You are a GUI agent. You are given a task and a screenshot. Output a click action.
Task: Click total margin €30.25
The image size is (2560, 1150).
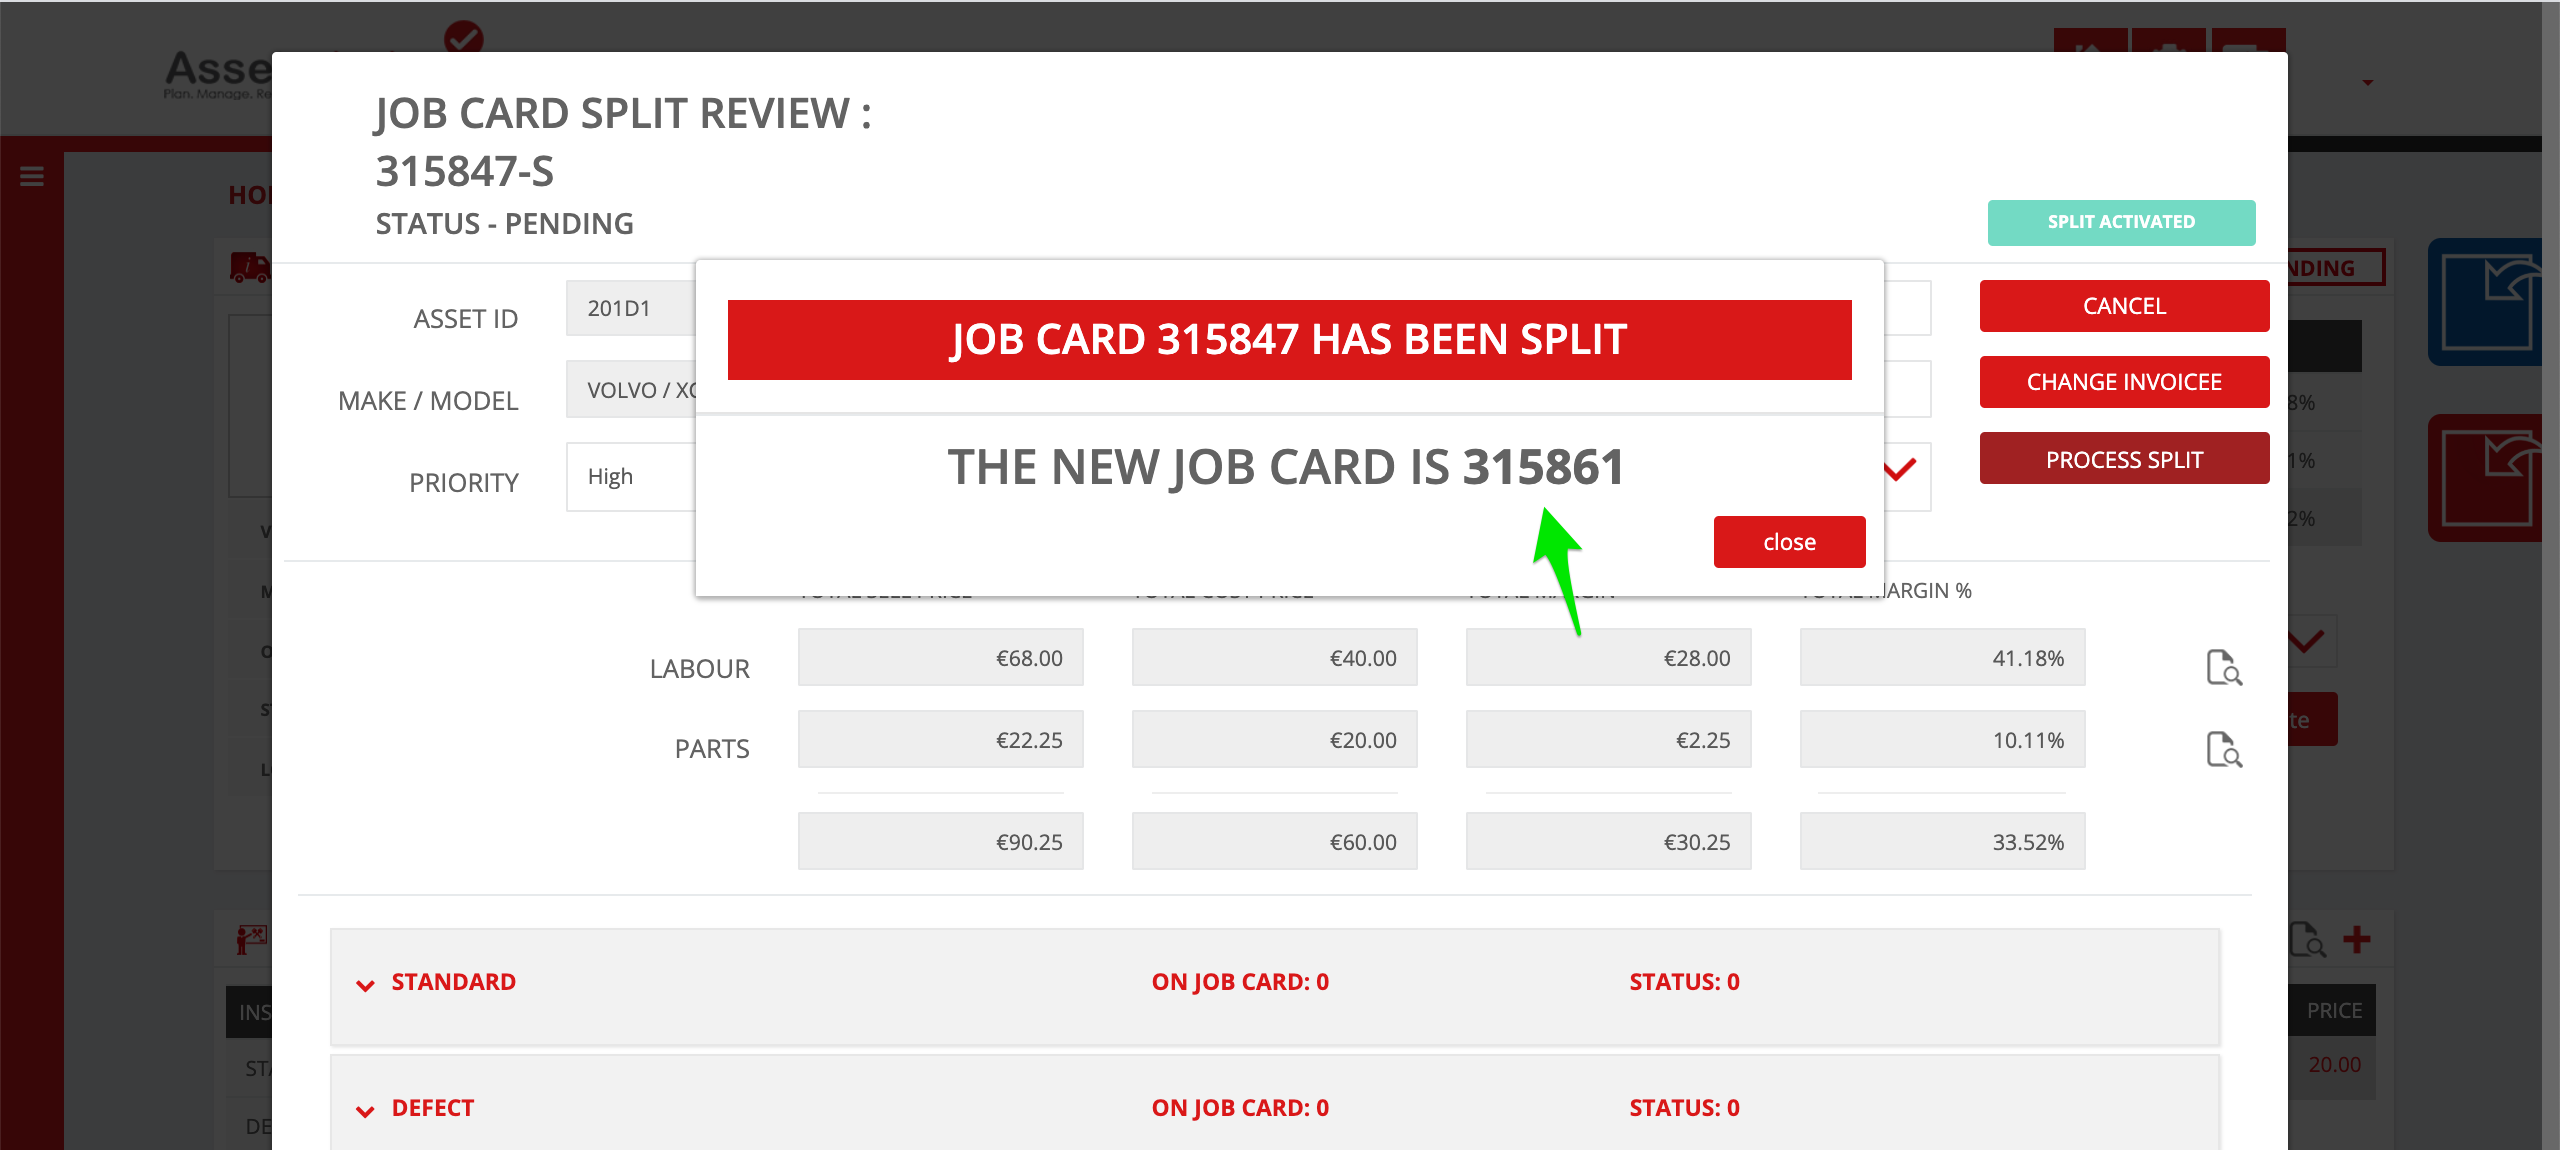point(1609,841)
